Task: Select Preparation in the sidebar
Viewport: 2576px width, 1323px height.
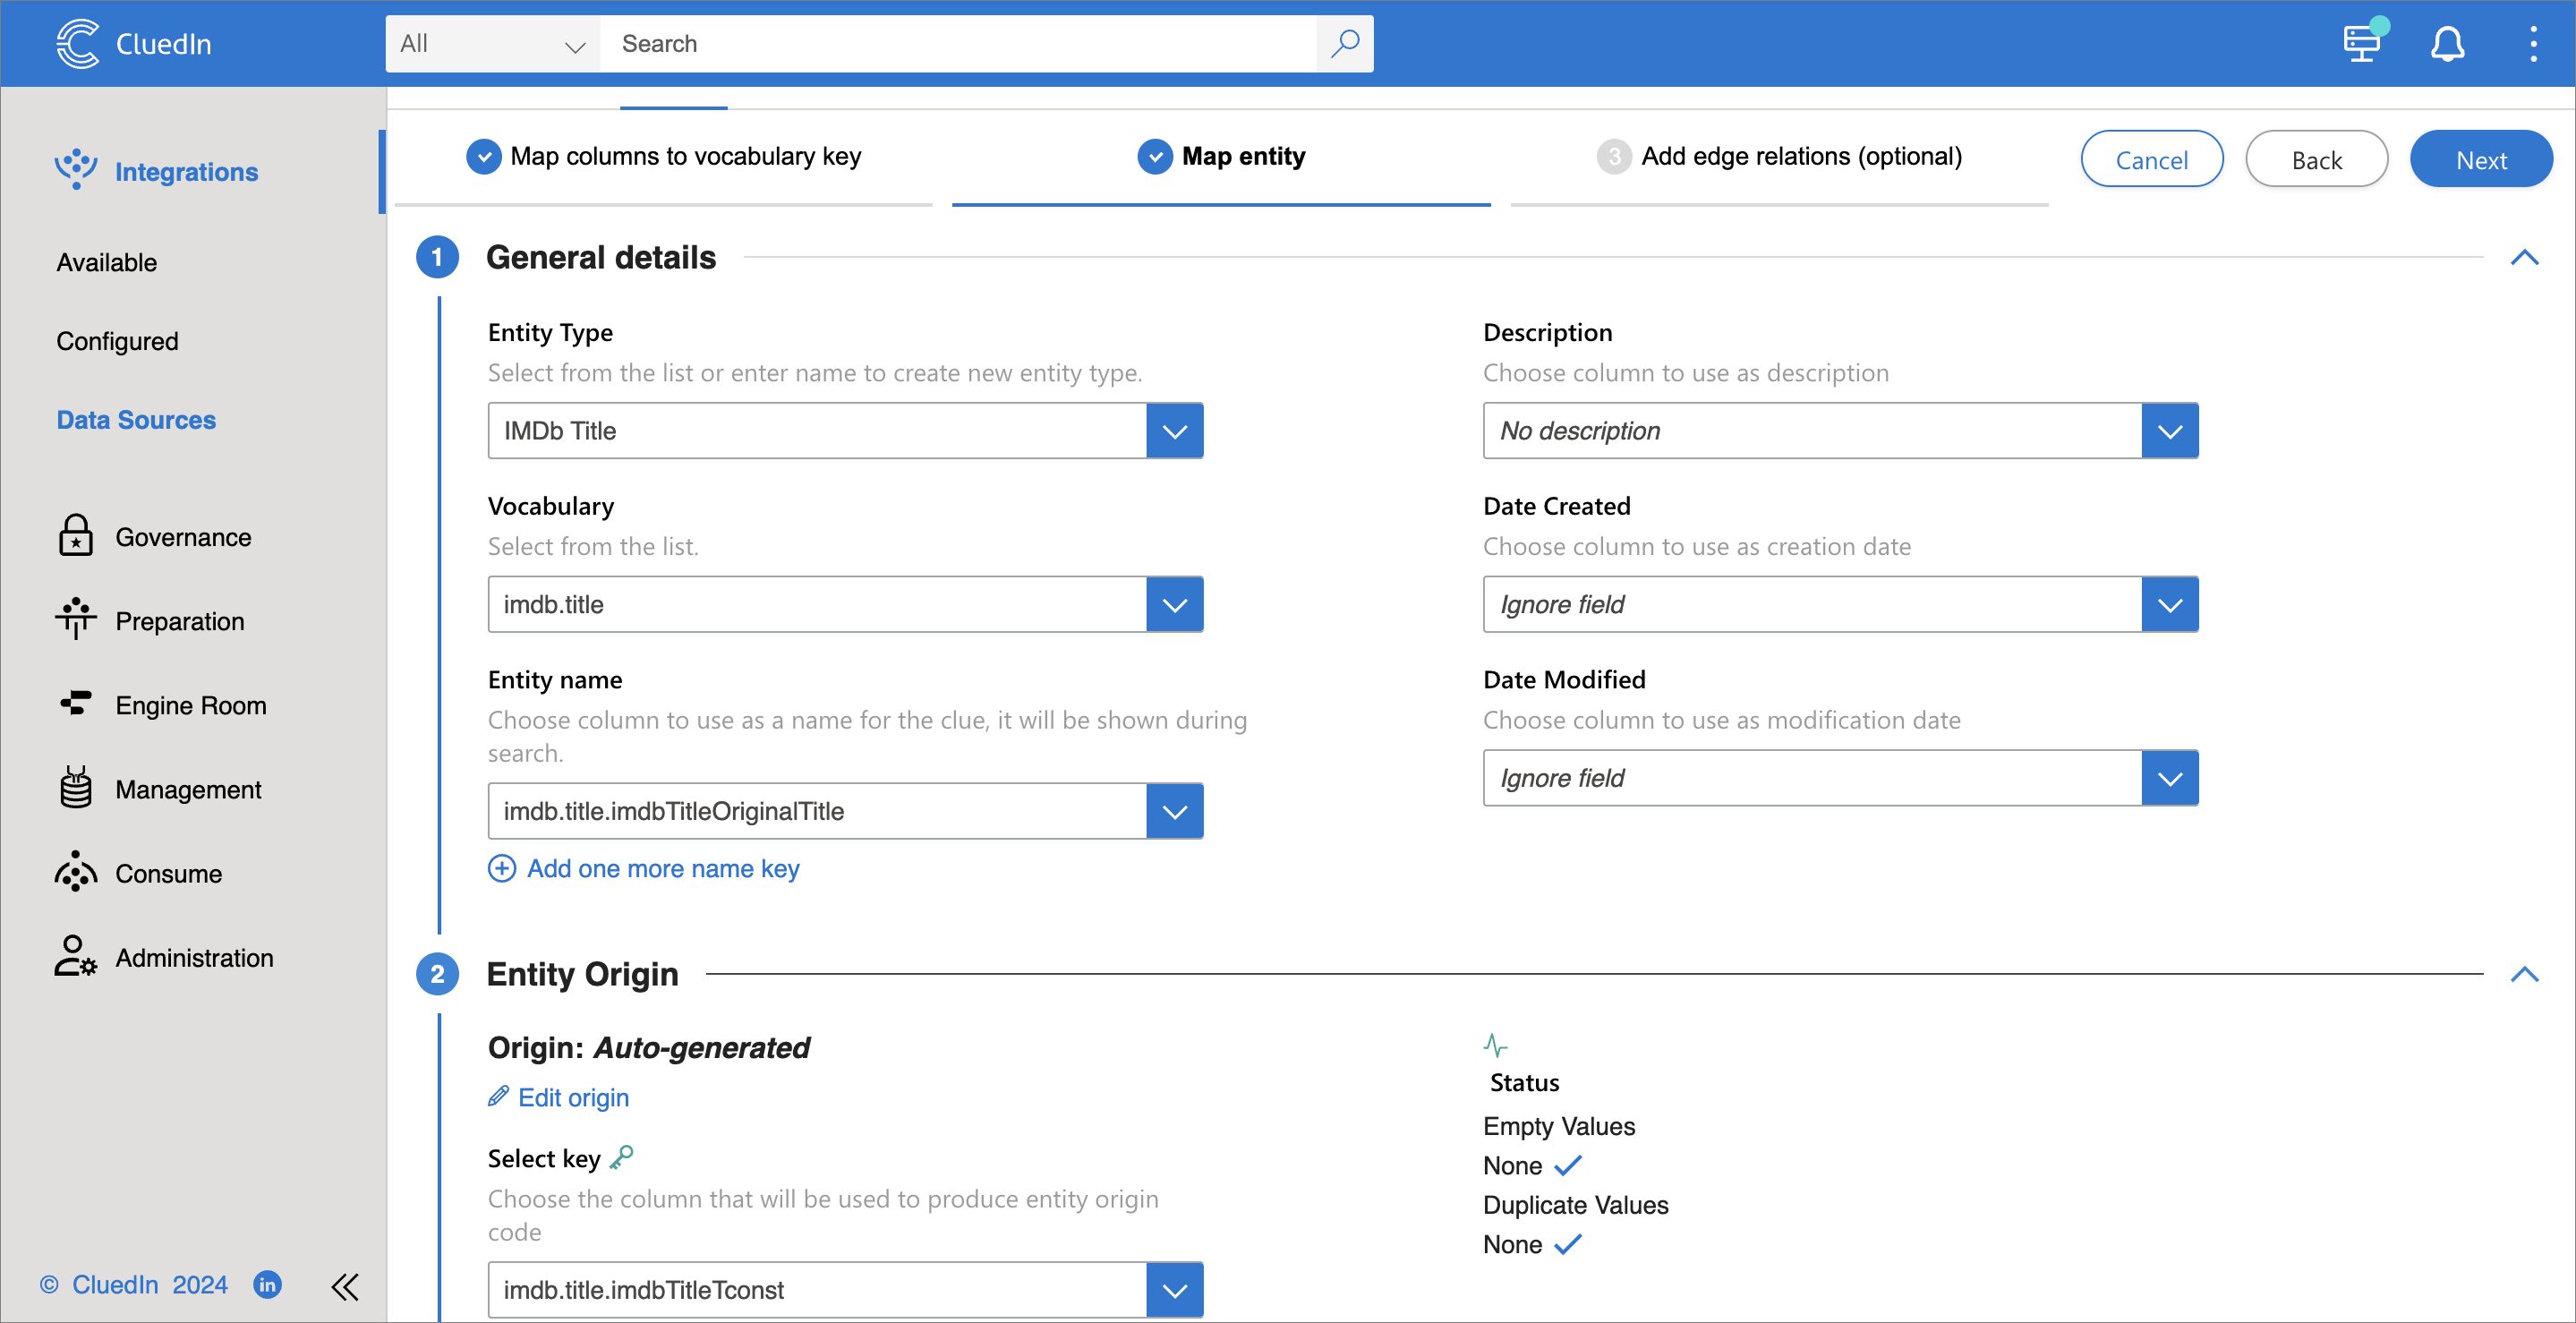Action: pyautogui.click(x=179, y=620)
